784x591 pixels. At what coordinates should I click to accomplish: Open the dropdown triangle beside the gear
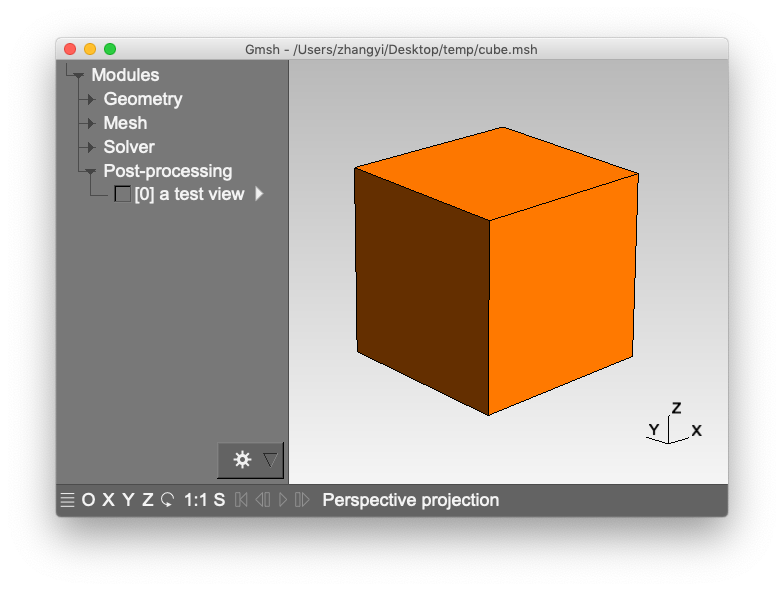coord(270,460)
